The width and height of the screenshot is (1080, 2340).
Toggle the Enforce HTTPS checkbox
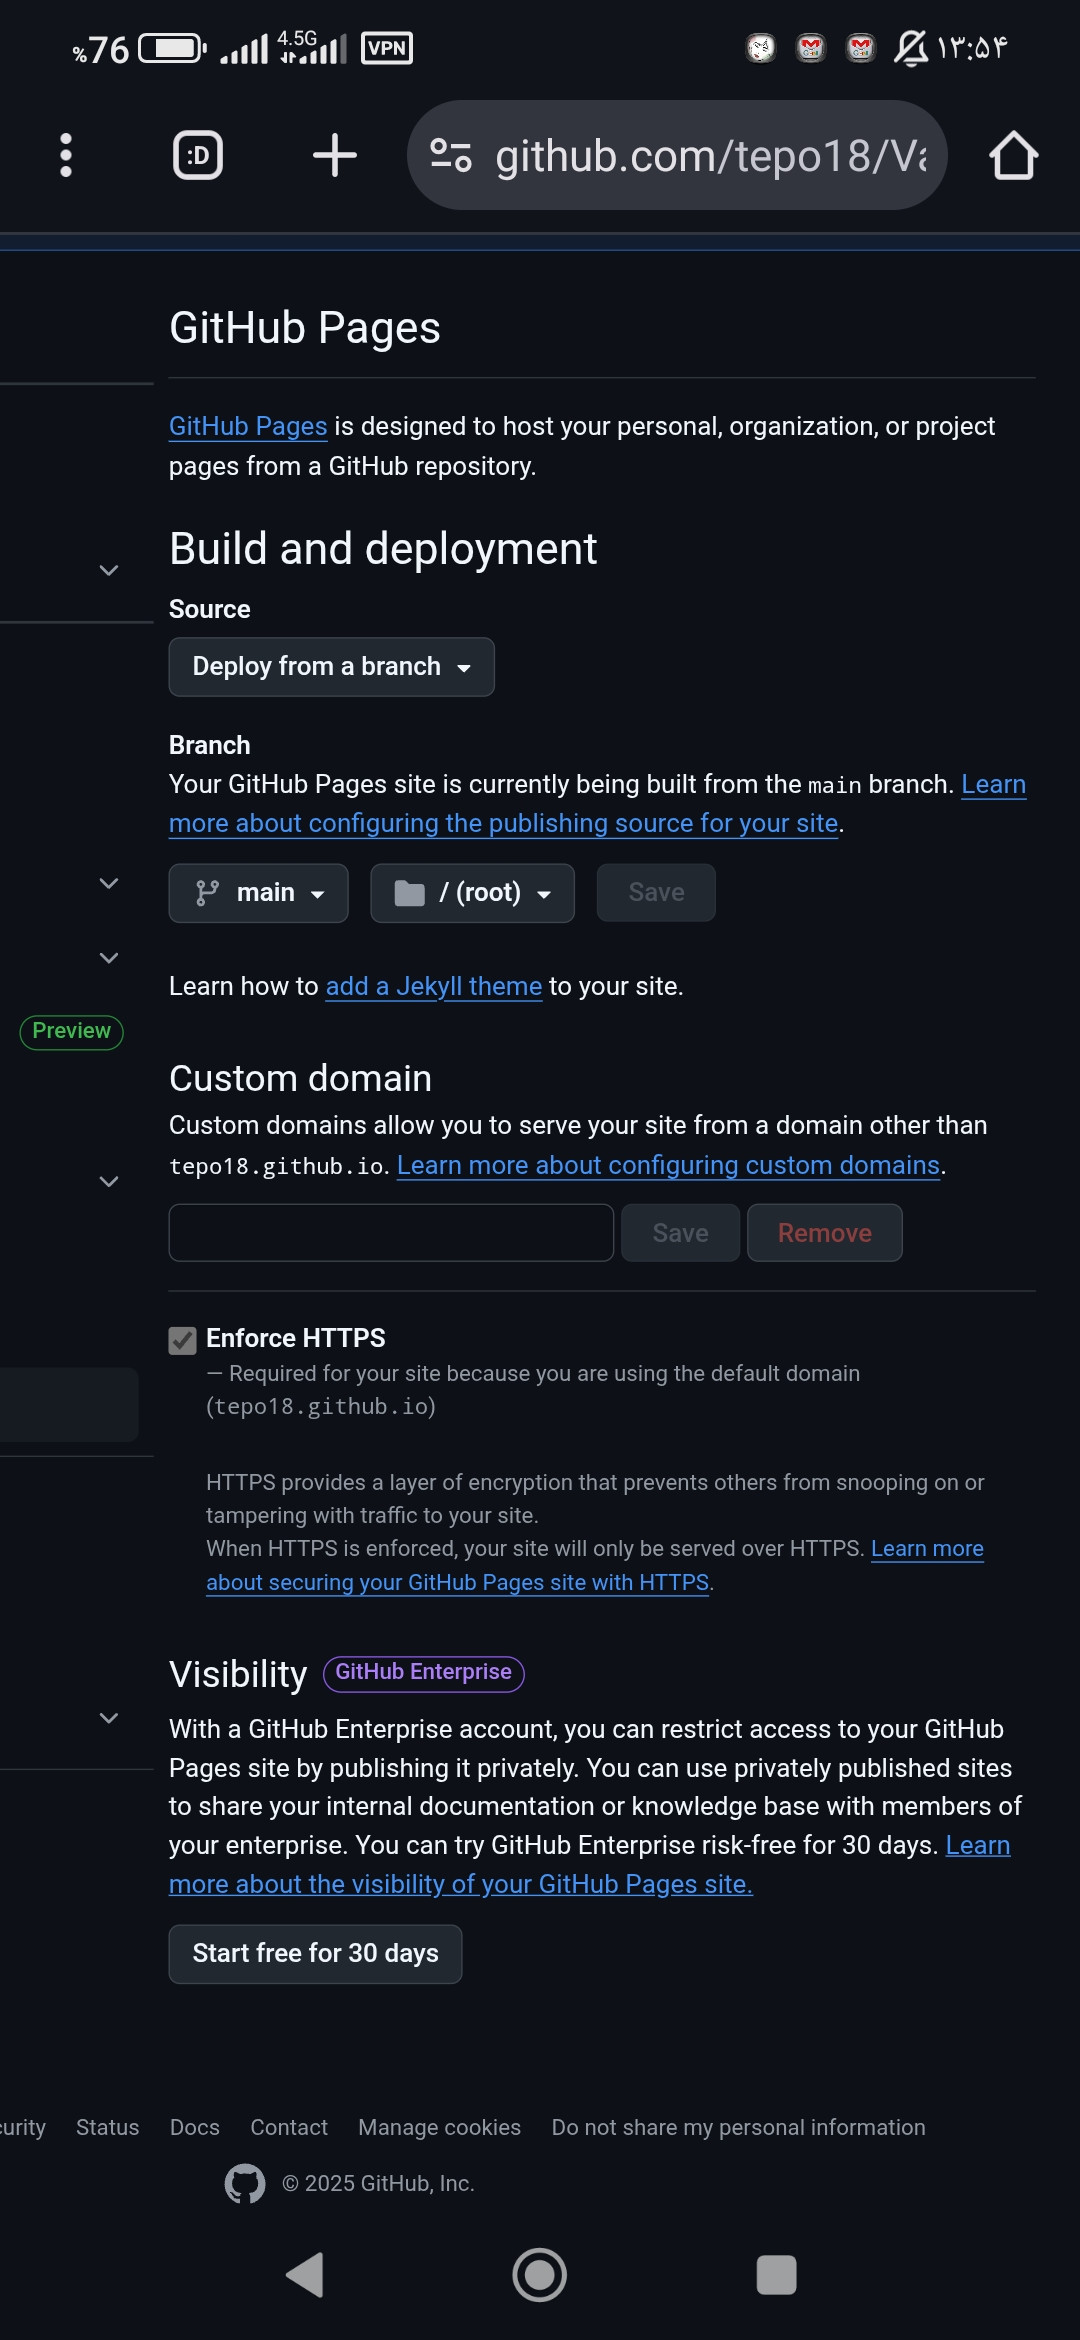182,1341
